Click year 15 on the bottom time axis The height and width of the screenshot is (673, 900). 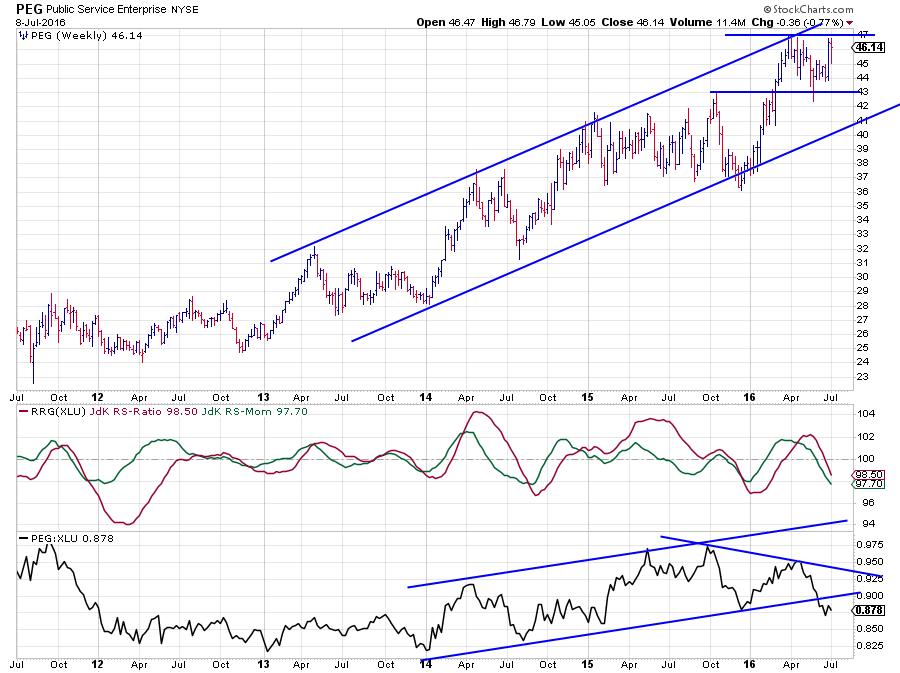587,664
